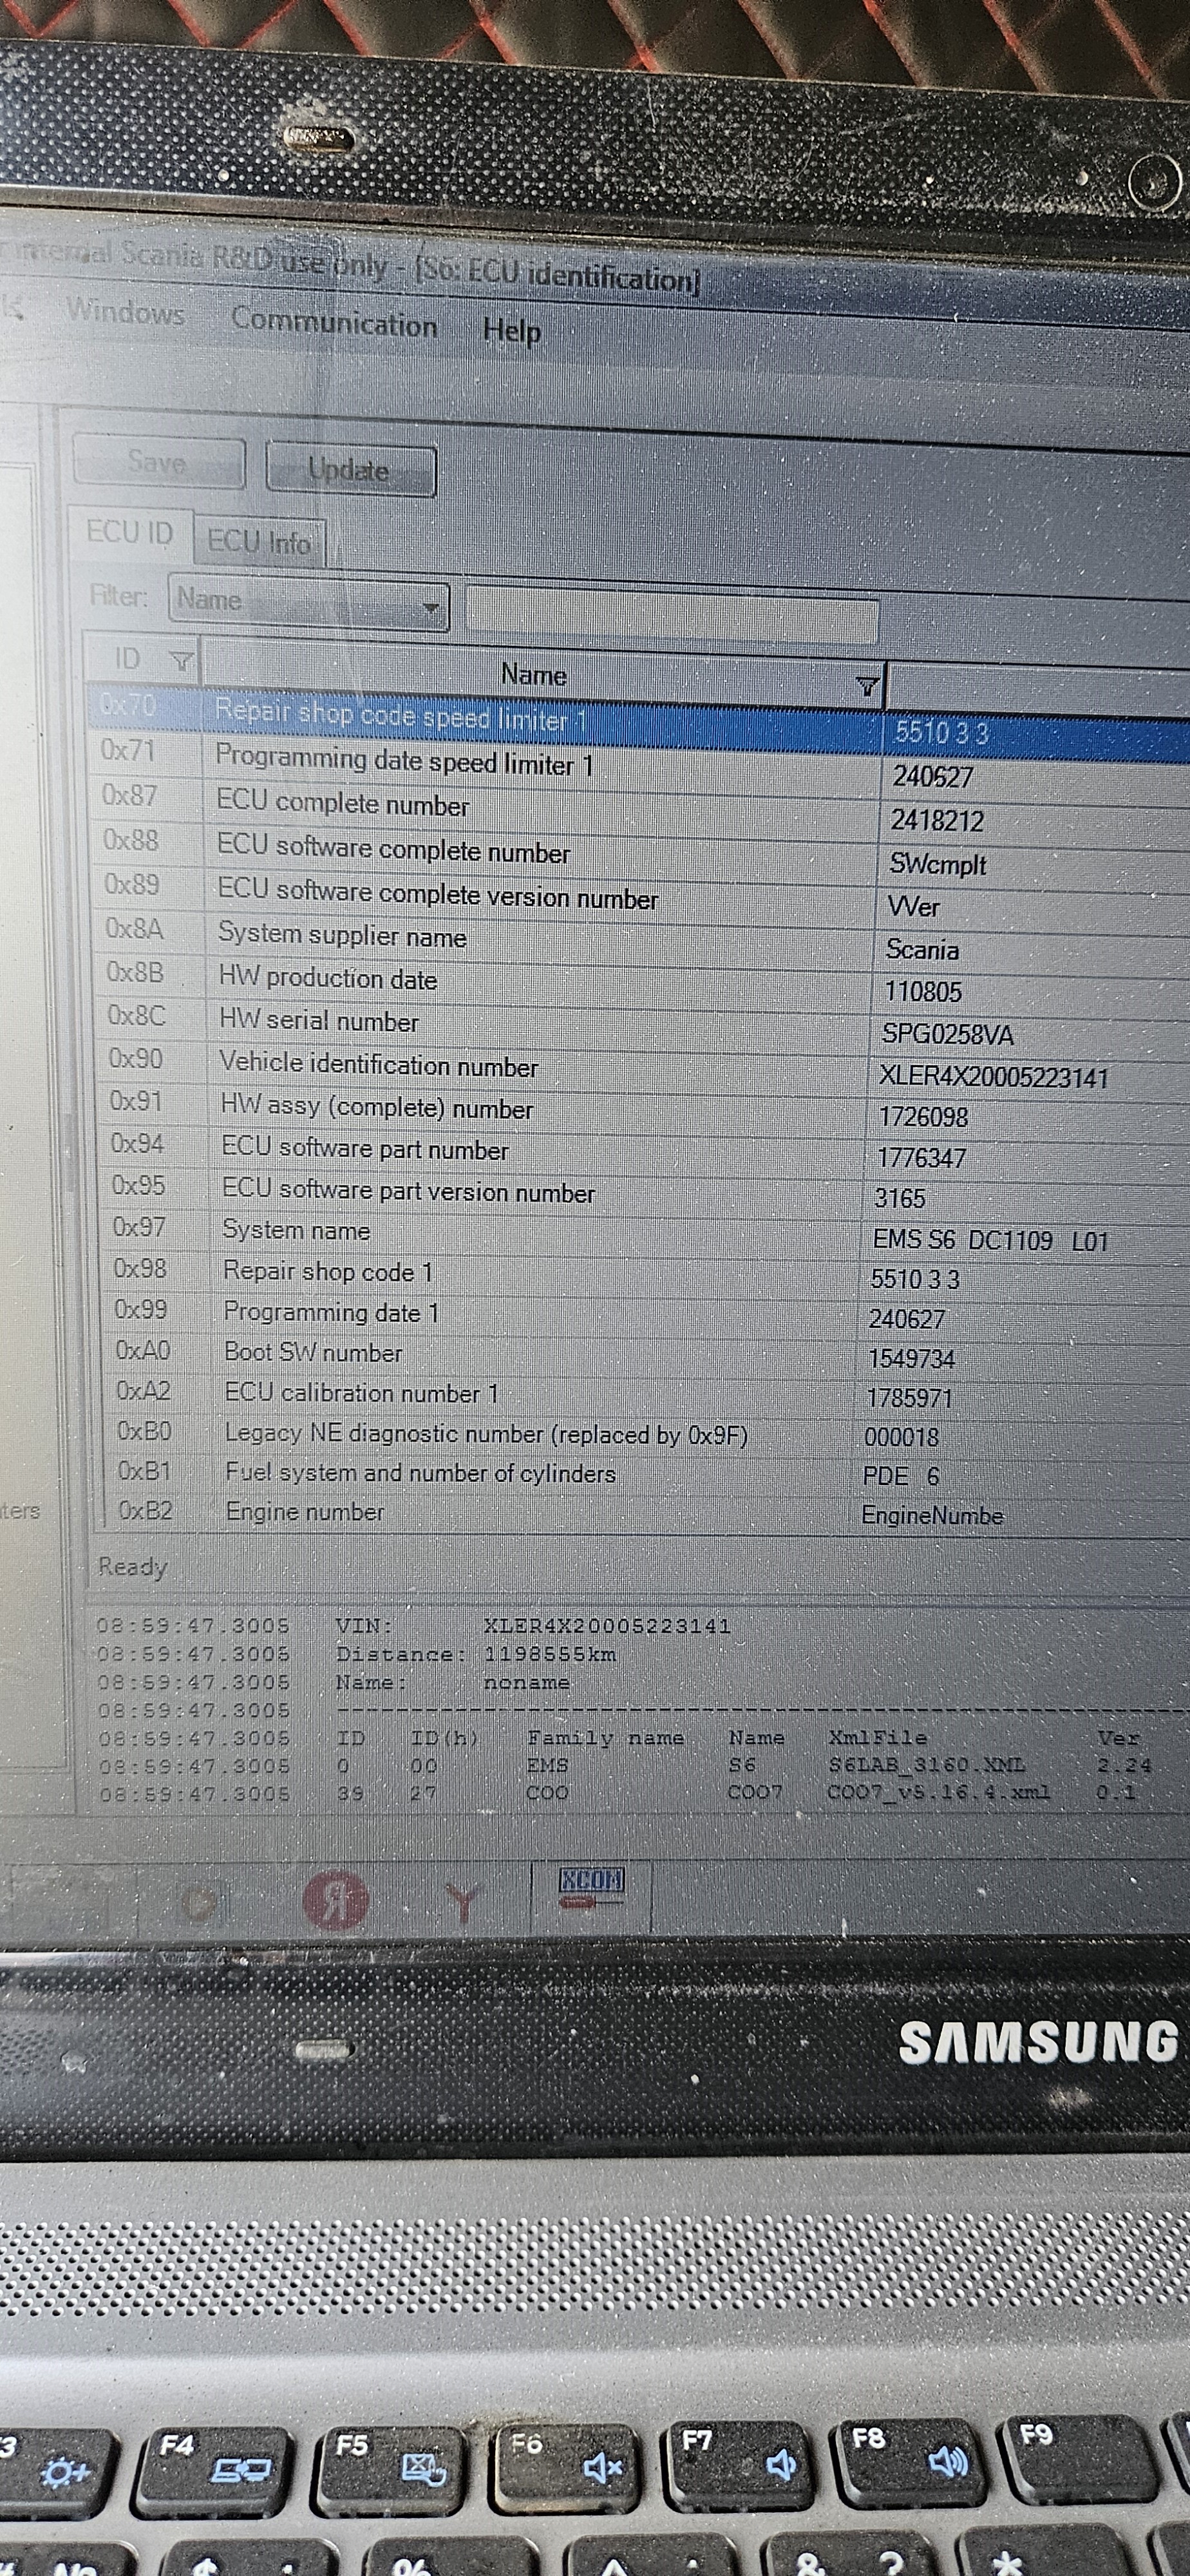Switch to the ECU Info tab
This screenshot has width=1190, height=2576.
coord(259,542)
